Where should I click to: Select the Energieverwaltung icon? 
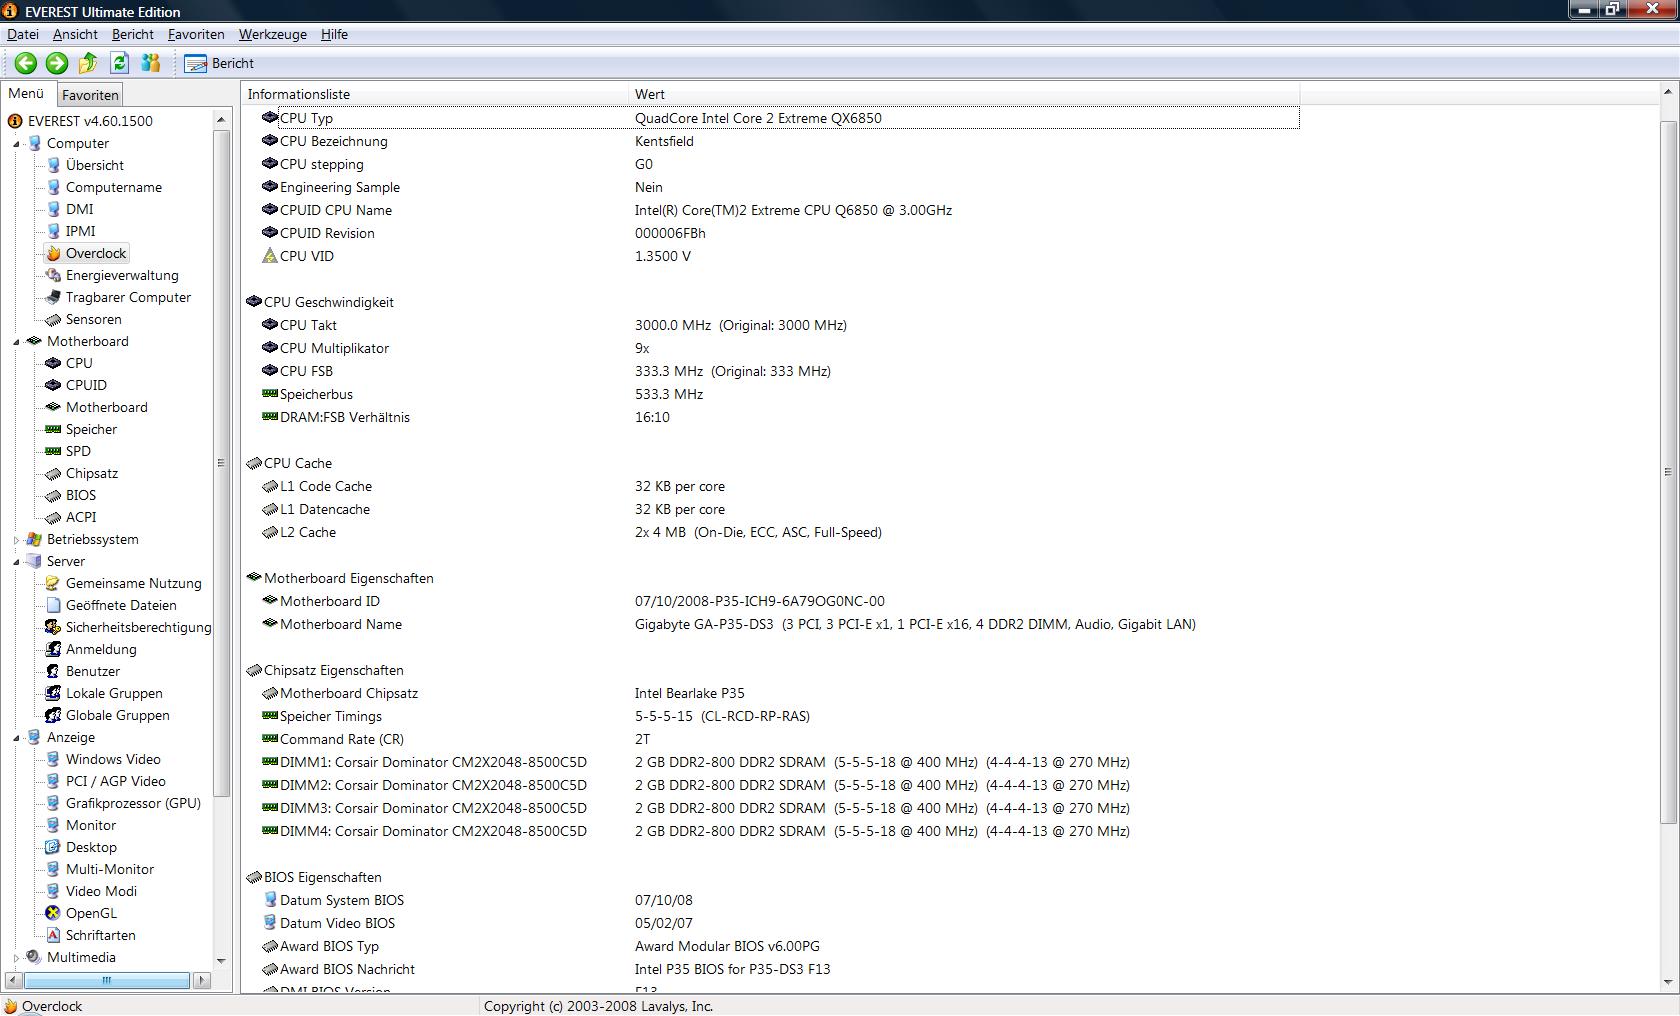tap(54, 275)
